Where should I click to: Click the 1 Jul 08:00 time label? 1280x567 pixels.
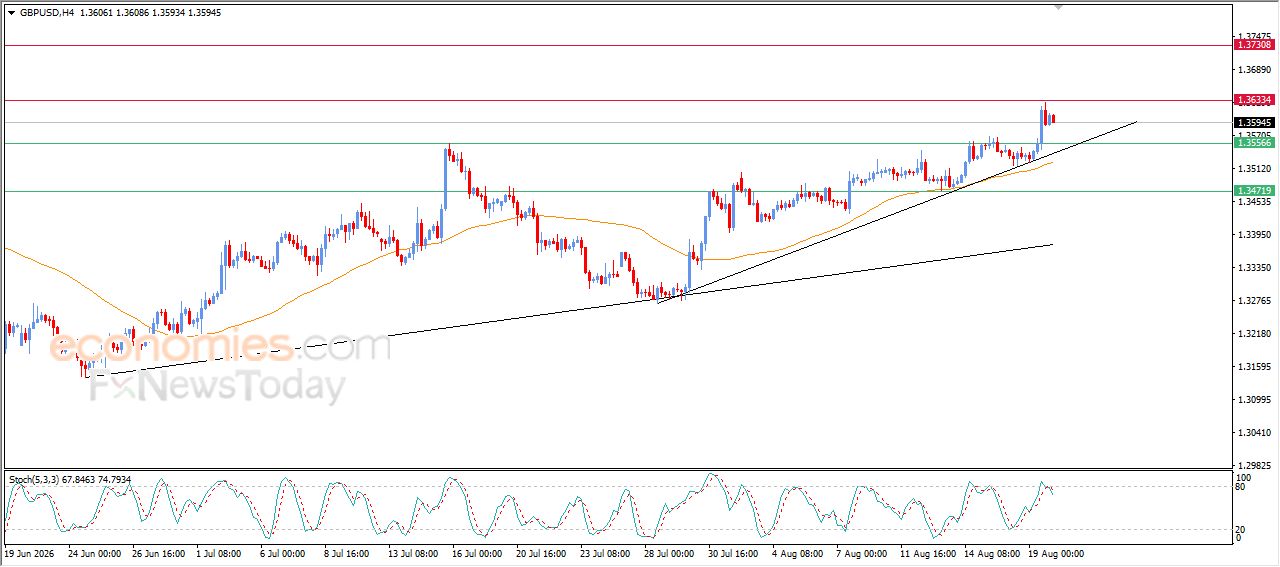[x=220, y=553]
